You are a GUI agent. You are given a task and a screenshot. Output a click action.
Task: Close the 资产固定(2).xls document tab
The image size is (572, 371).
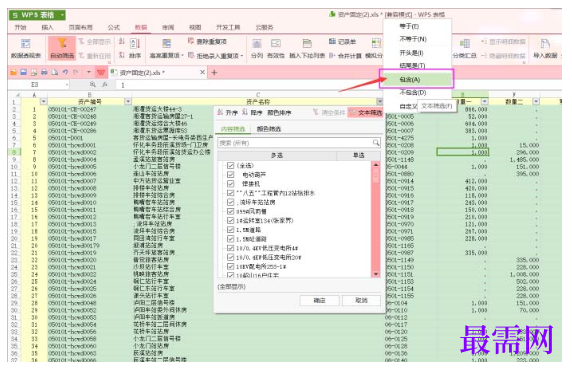202,72
